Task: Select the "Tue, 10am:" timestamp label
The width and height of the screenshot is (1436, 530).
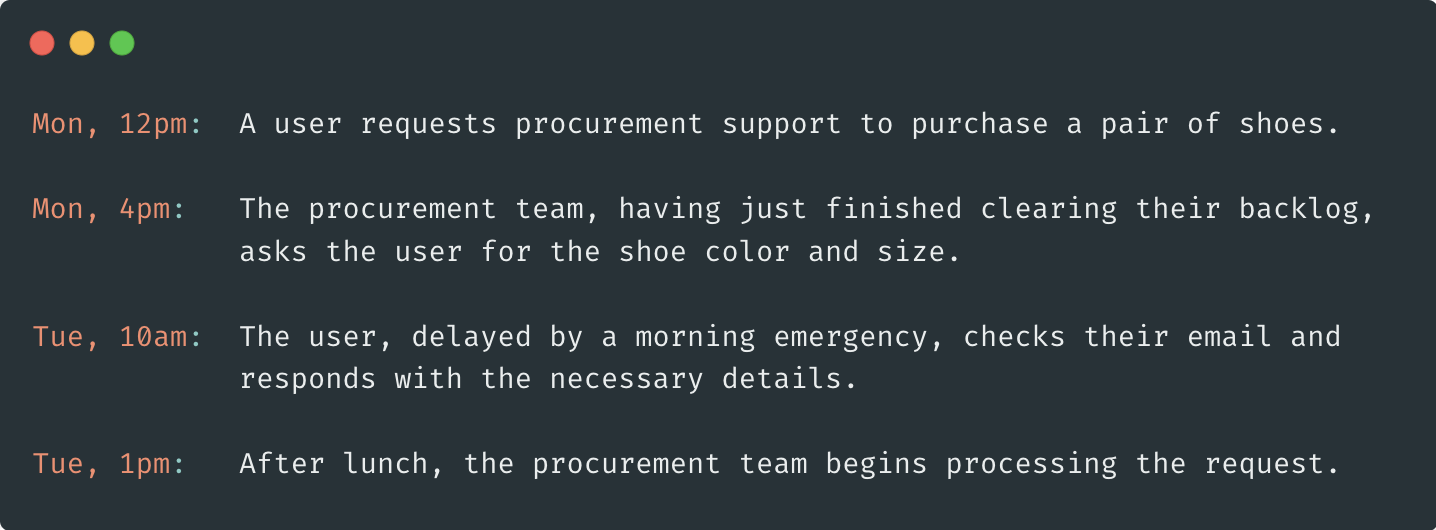Action: [x=117, y=337]
